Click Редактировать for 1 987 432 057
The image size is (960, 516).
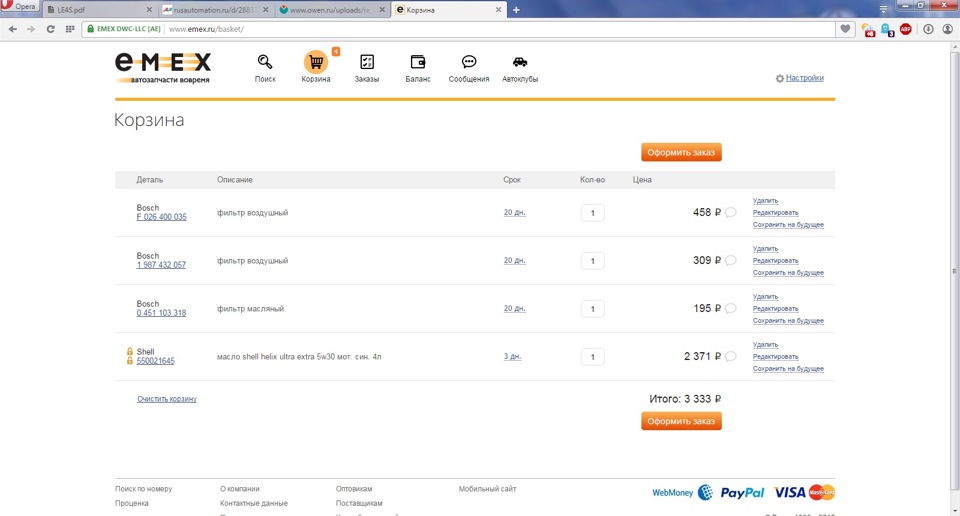point(776,261)
